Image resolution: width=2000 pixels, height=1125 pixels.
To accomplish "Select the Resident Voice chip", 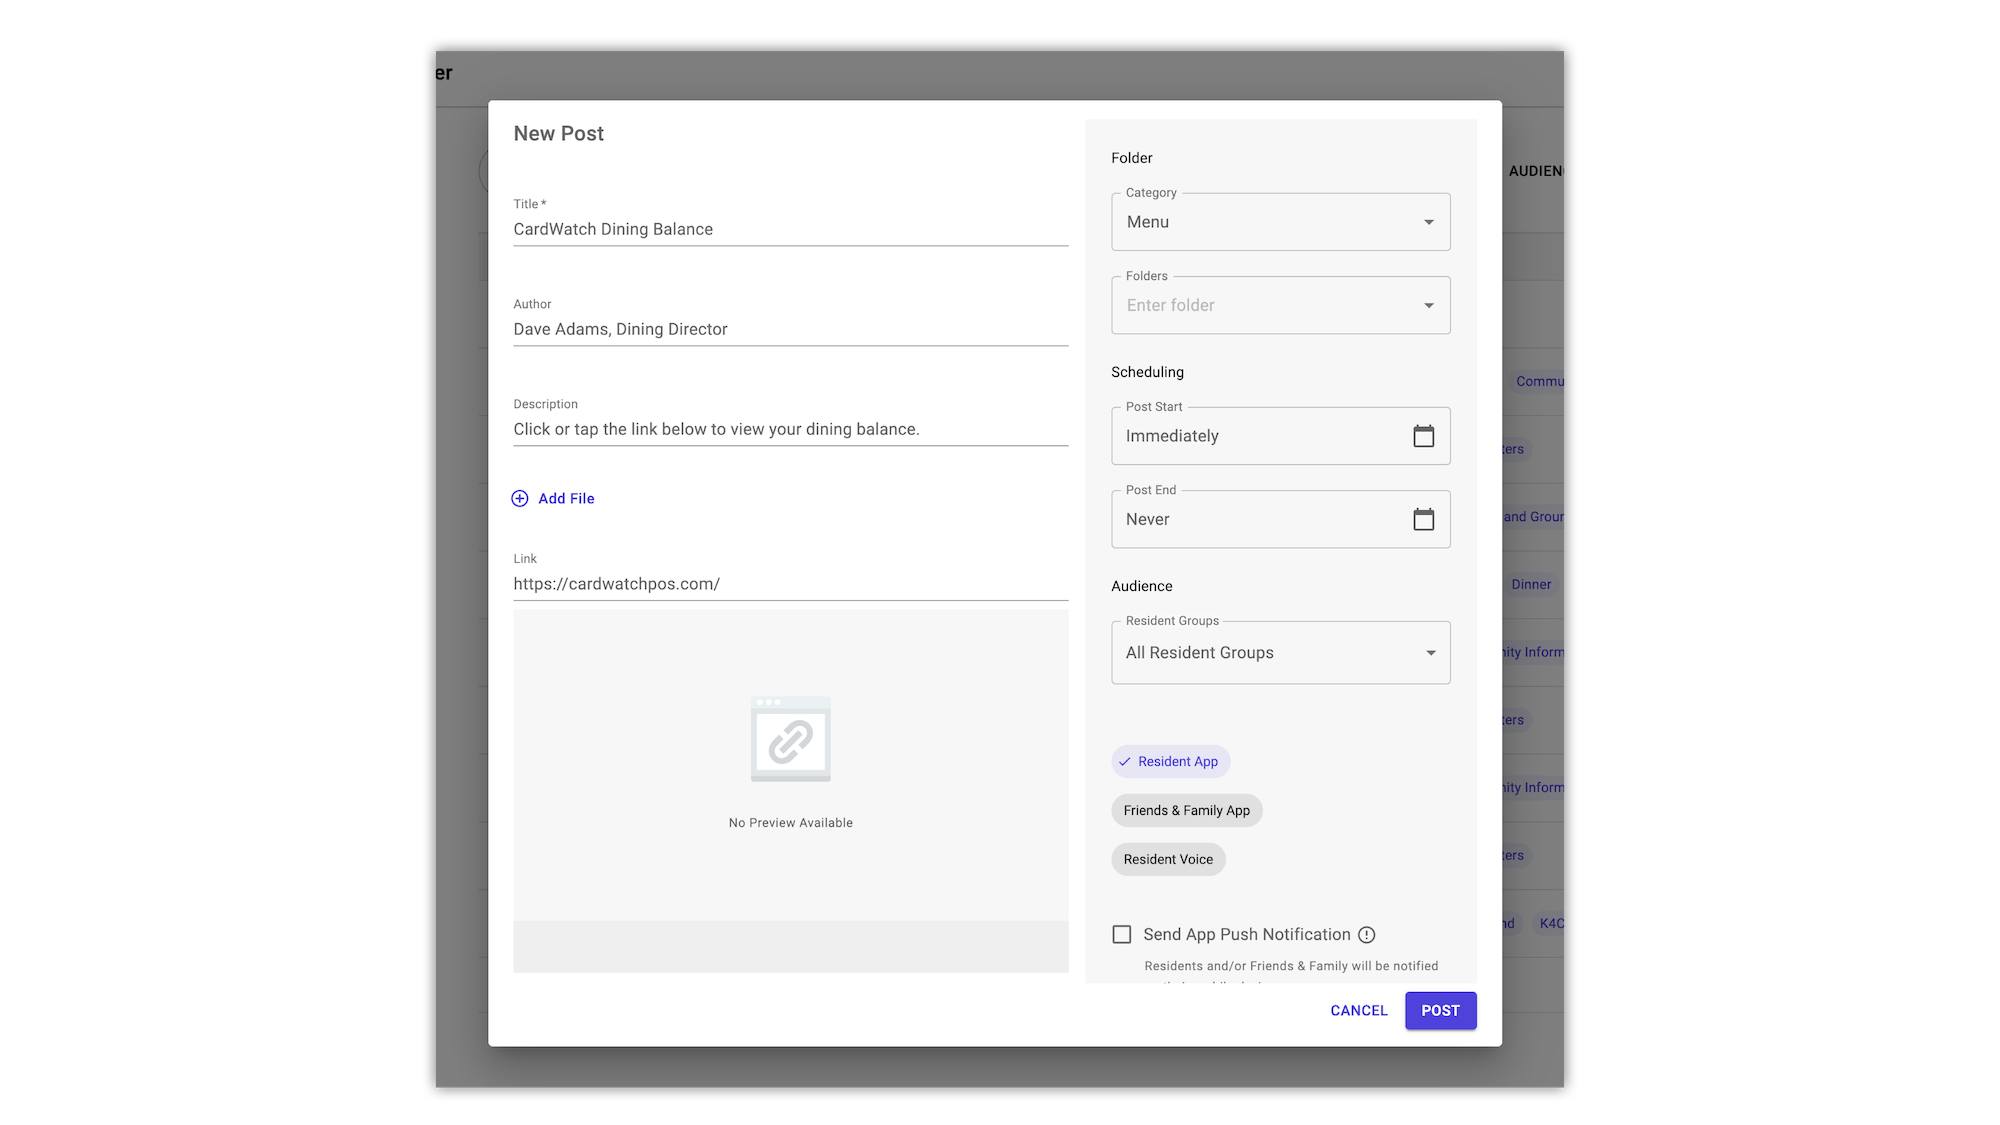I will click(x=1168, y=859).
